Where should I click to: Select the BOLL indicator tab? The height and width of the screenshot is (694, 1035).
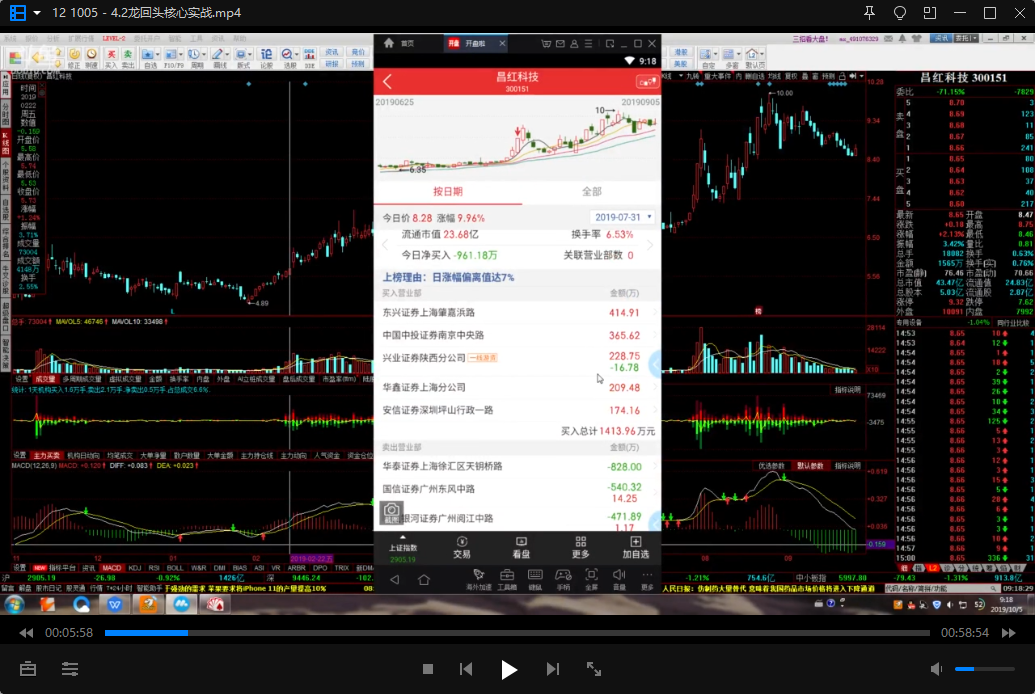tap(175, 568)
